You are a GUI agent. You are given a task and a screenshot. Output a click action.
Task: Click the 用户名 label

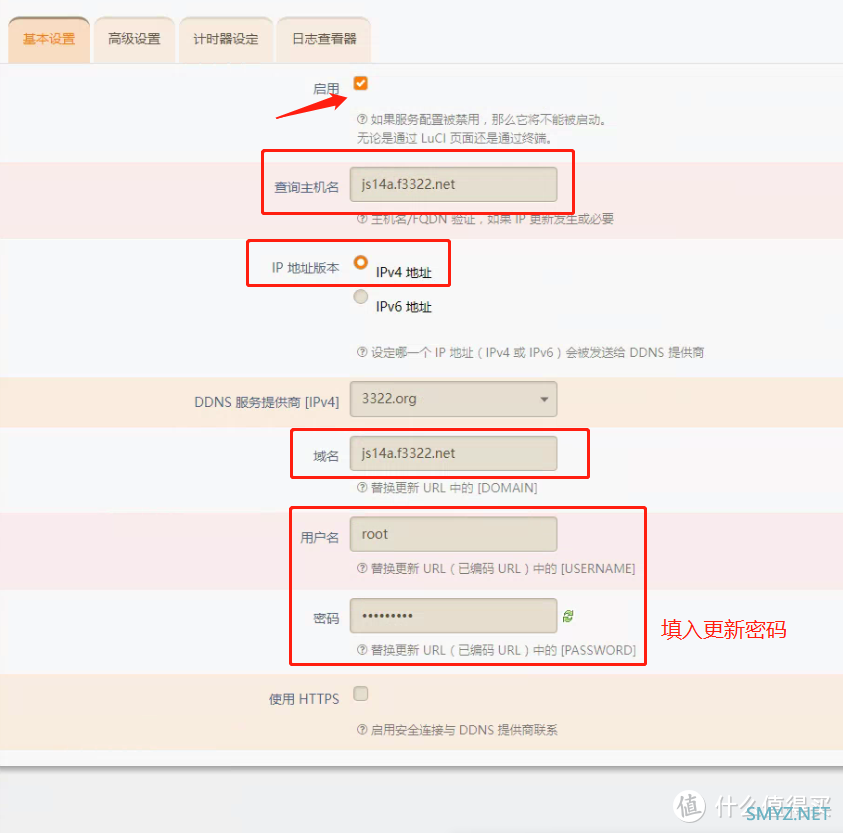(320, 537)
